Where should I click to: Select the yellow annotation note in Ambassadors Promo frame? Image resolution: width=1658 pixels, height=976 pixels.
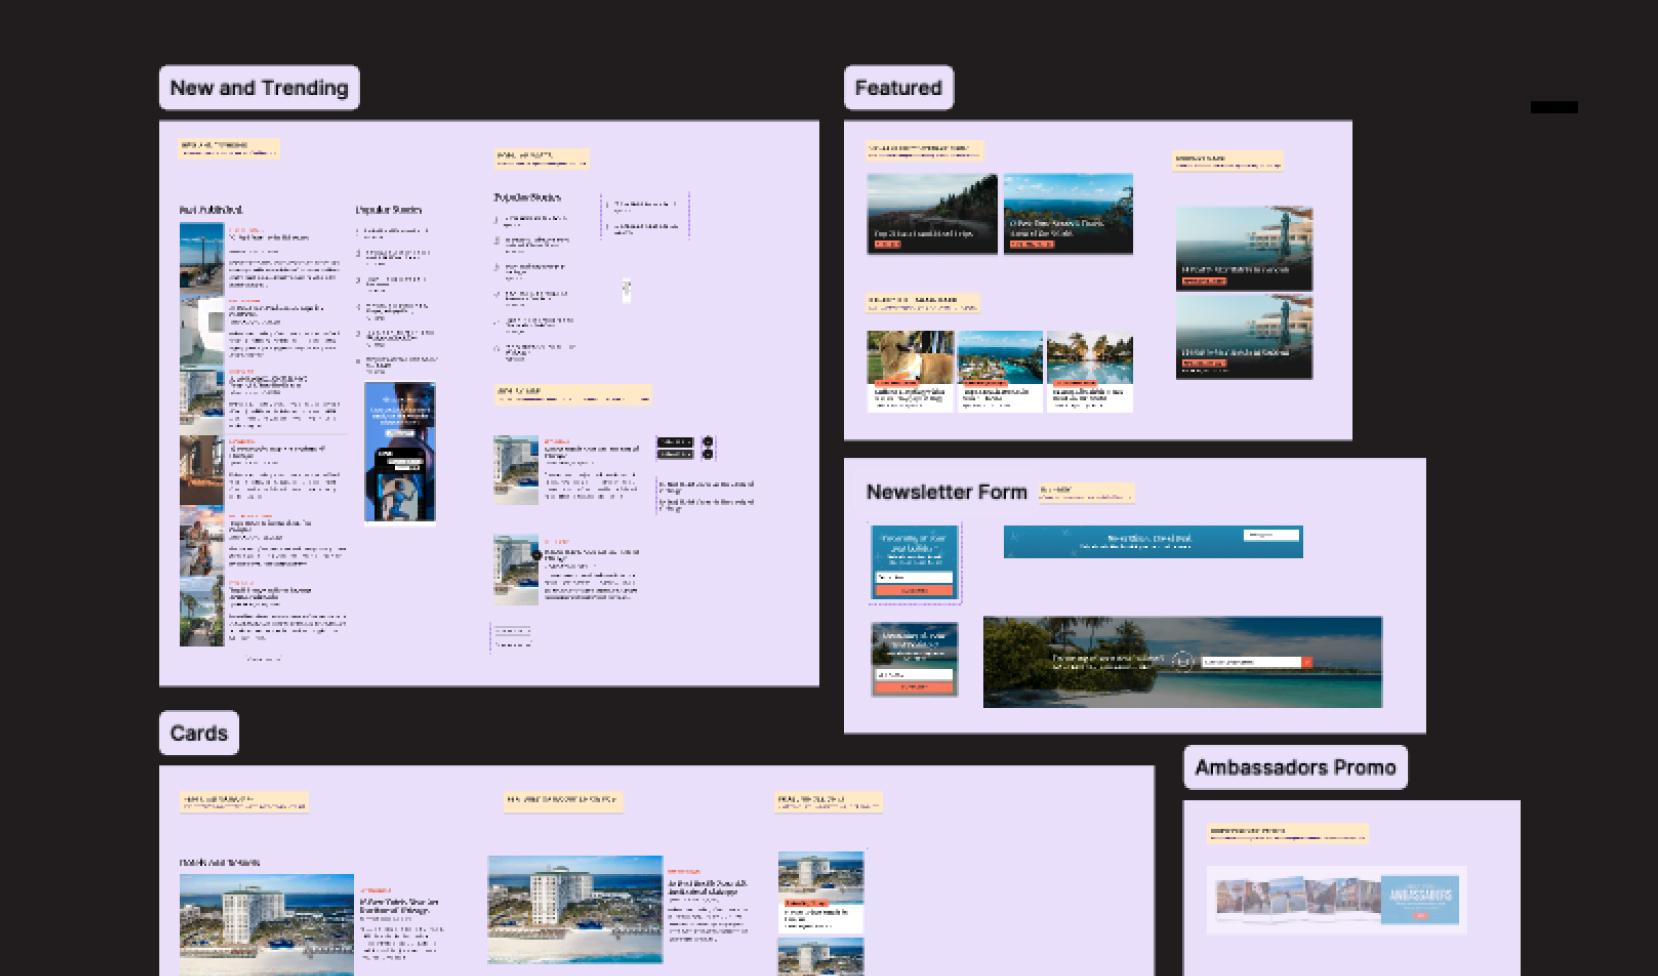pos(1287,834)
